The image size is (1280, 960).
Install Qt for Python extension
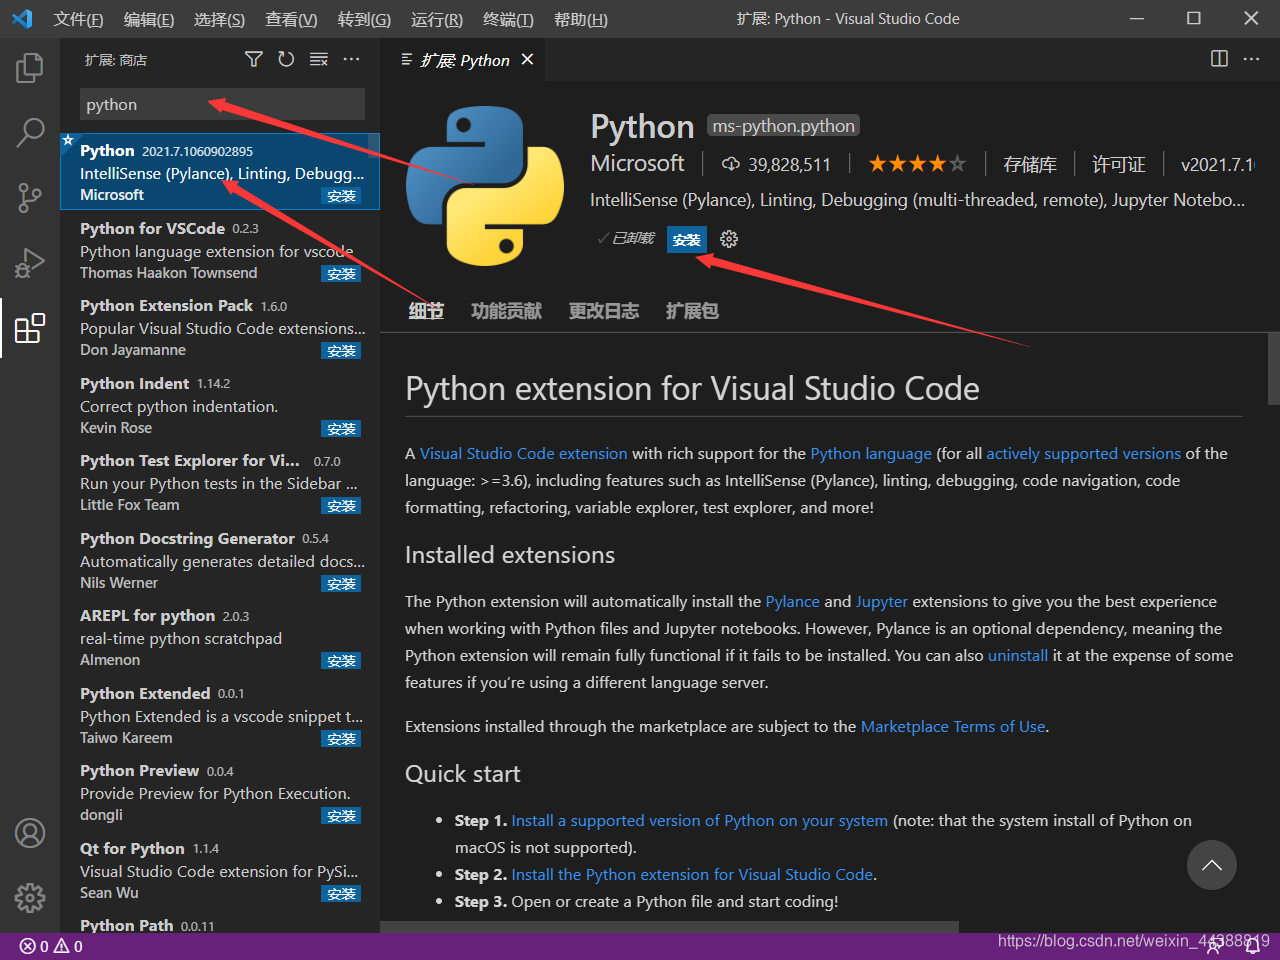[341, 894]
